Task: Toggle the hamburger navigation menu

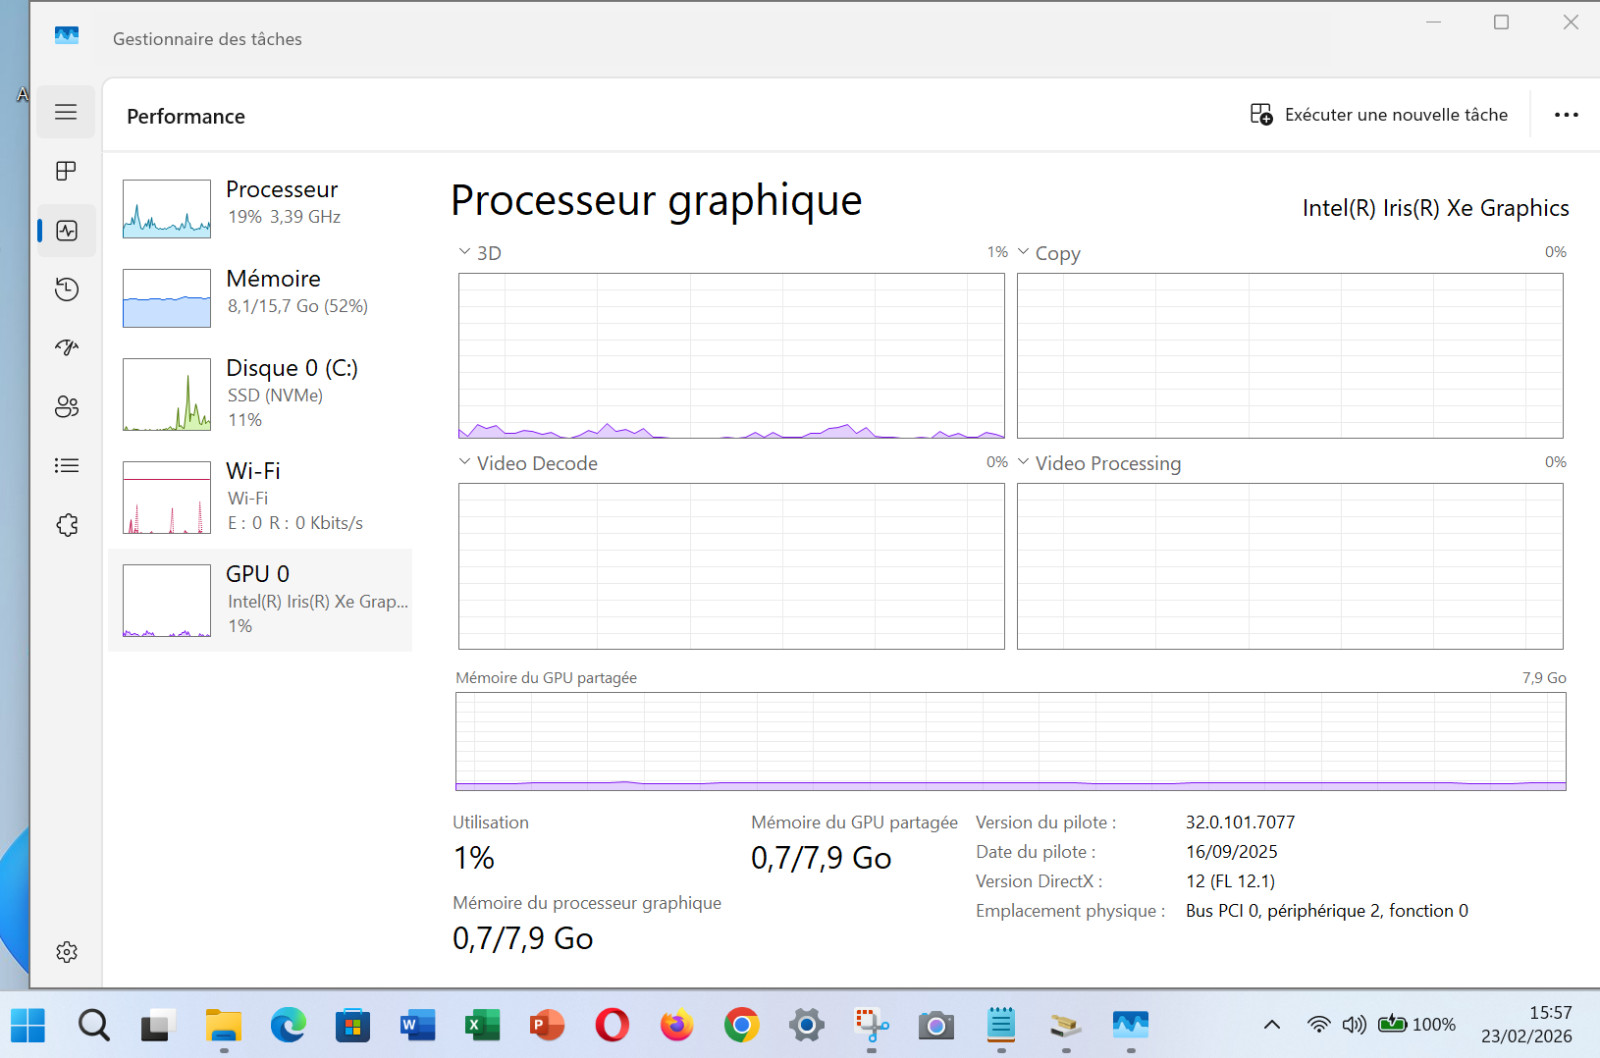Action: point(66,112)
